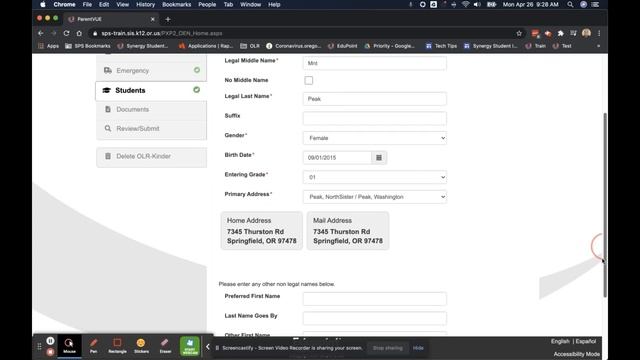Open the Emergency section in the sidebar
The height and width of the screenshot is (360, 640).
tap(151, 71)
